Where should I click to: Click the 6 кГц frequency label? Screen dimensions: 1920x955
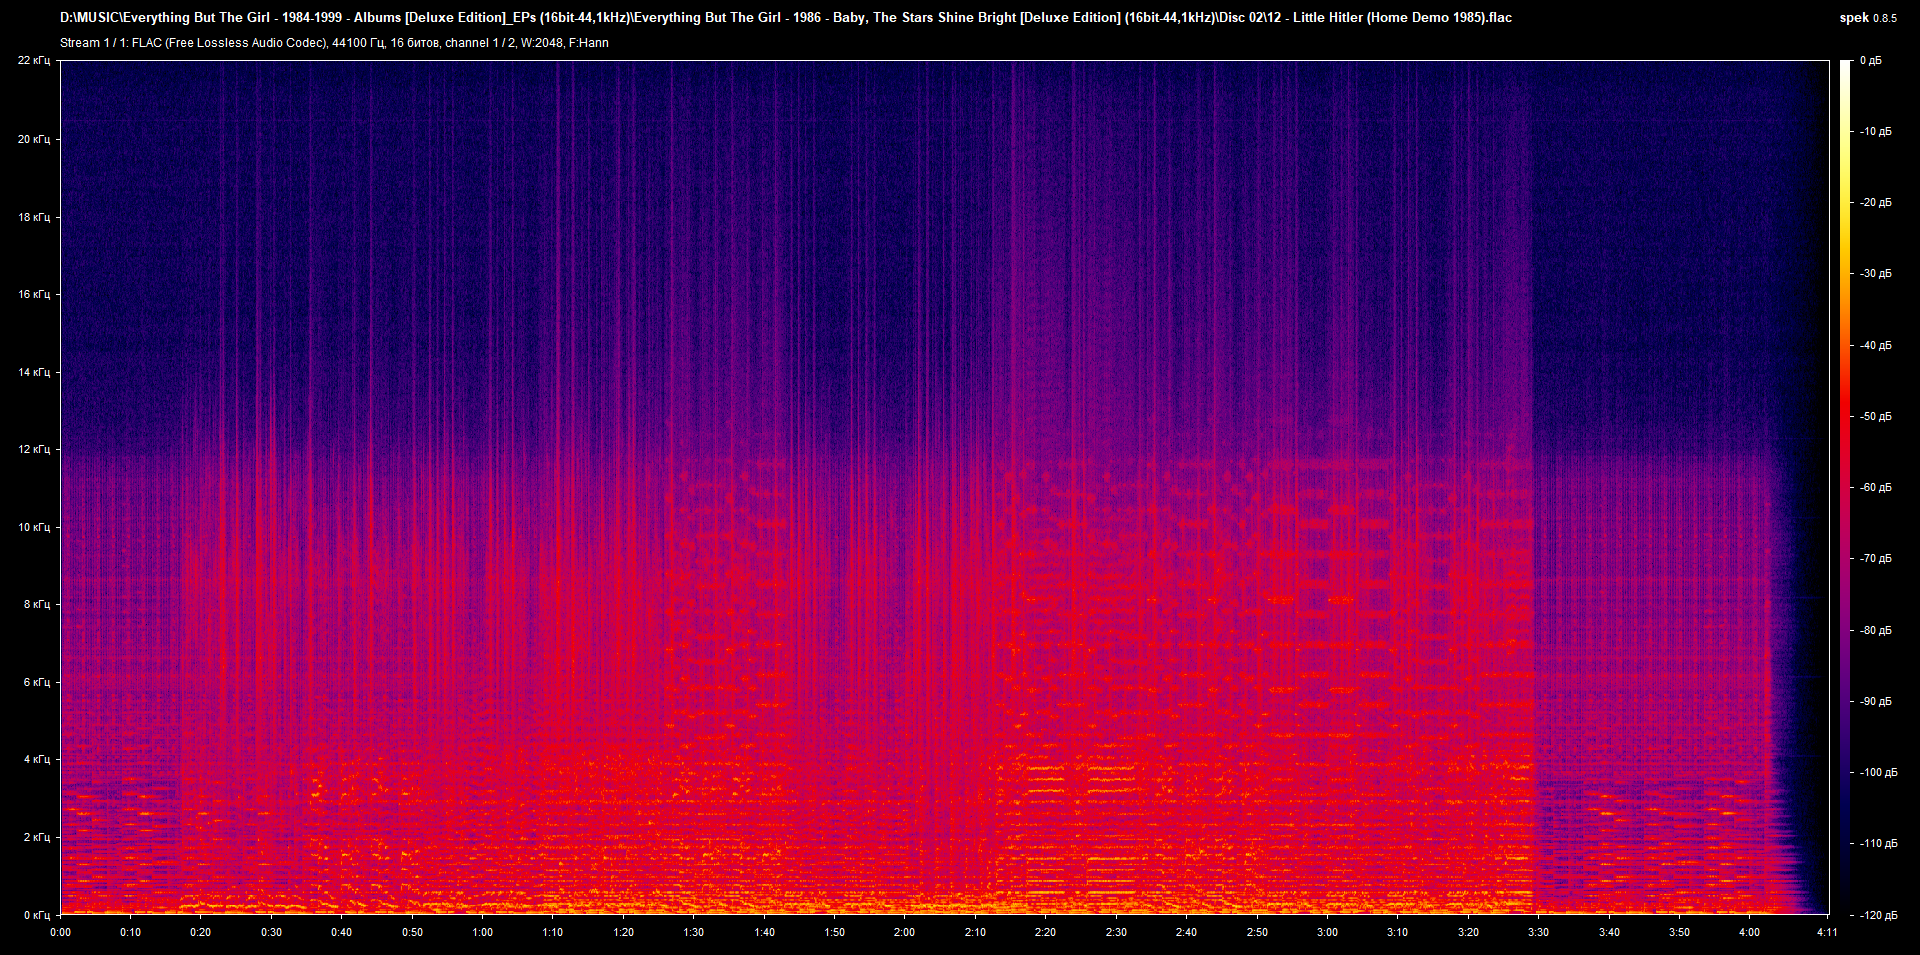[x=37, y=682]
